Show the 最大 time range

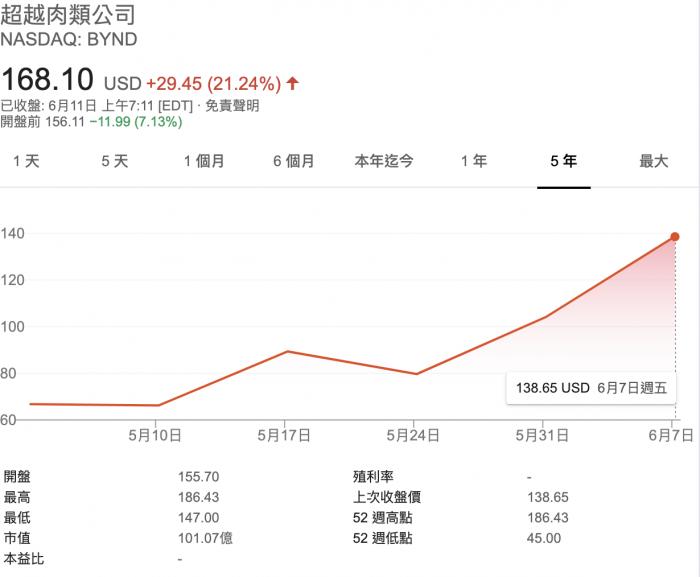click(x=654, y=161)
